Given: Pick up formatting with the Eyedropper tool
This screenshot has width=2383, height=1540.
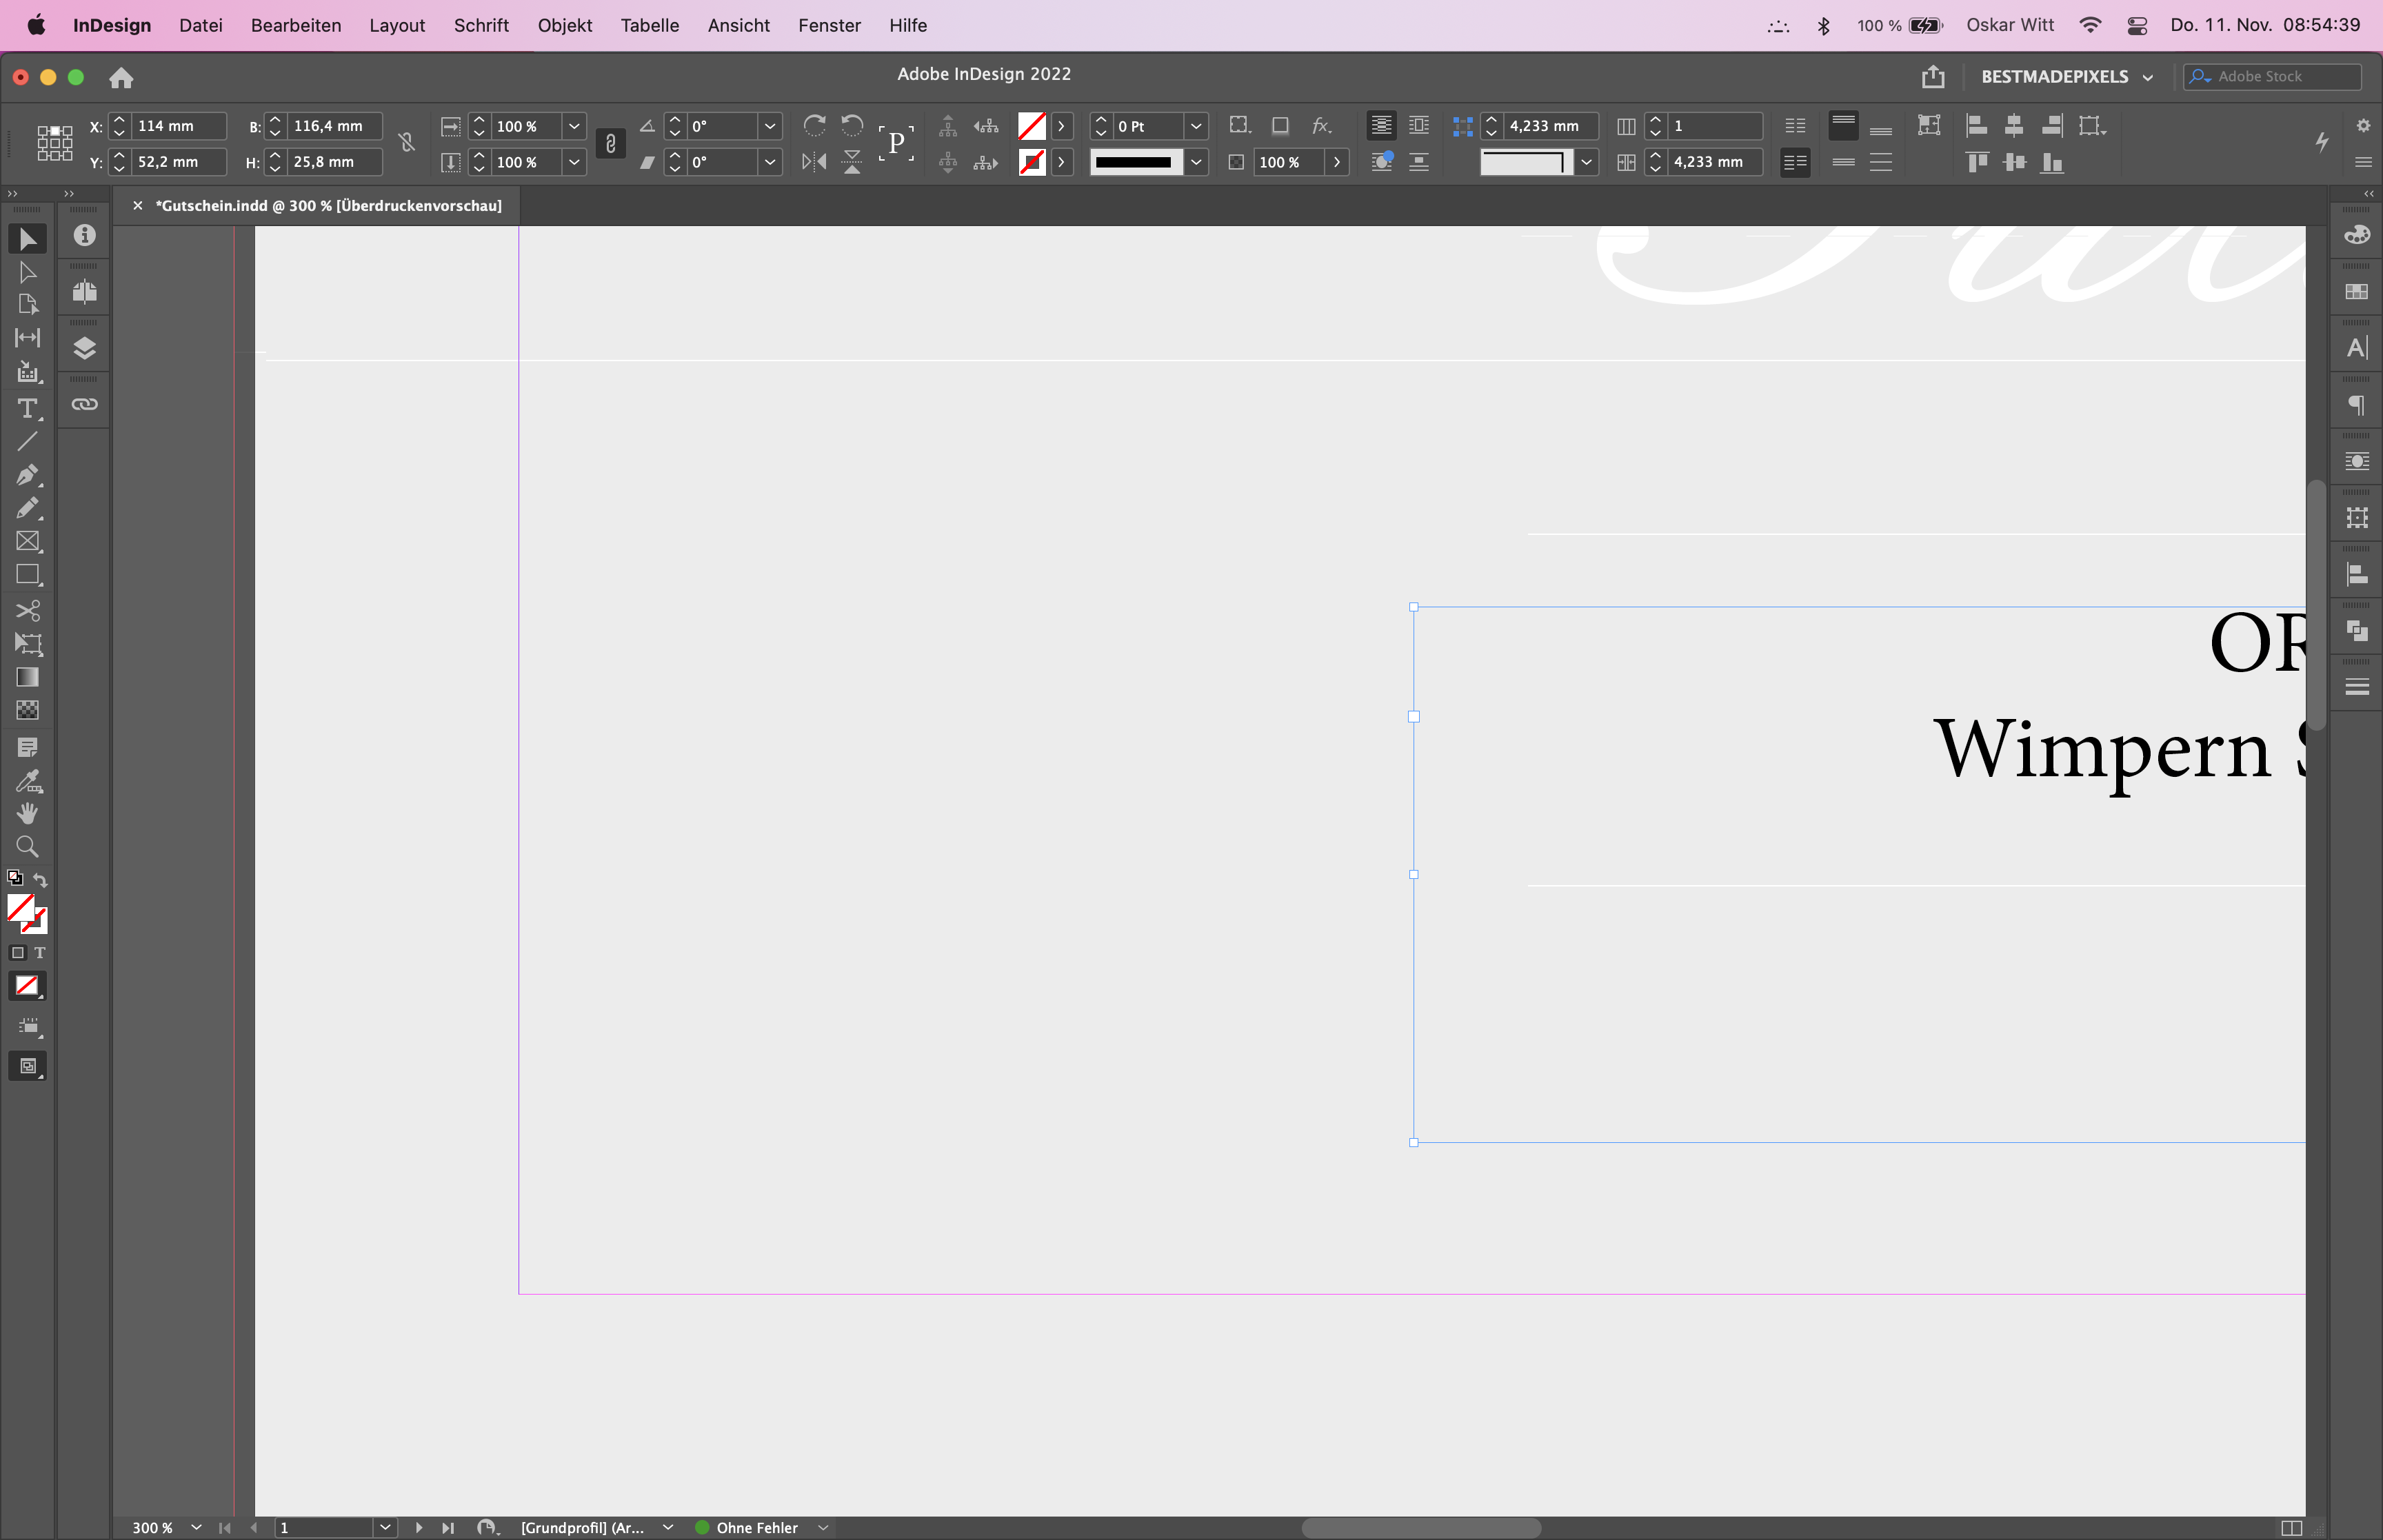Looking at the screenshot, I should pyautogui.click(x=28, y=780).
